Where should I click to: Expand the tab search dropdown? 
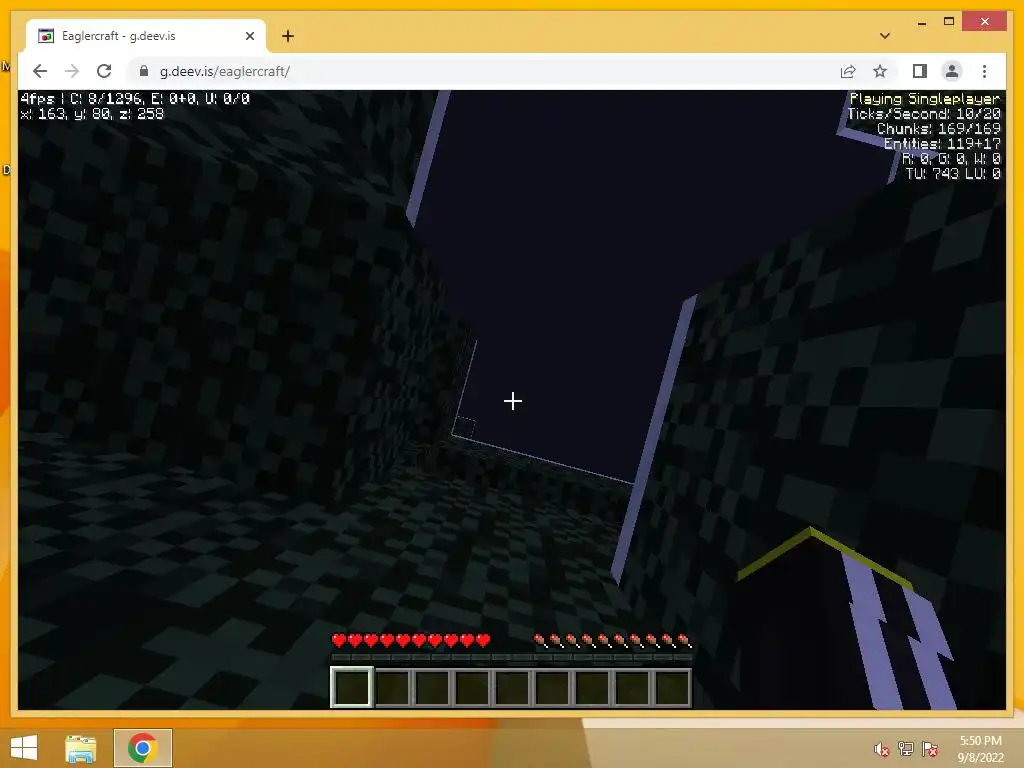pyautogui.click(x=885, y=36)
